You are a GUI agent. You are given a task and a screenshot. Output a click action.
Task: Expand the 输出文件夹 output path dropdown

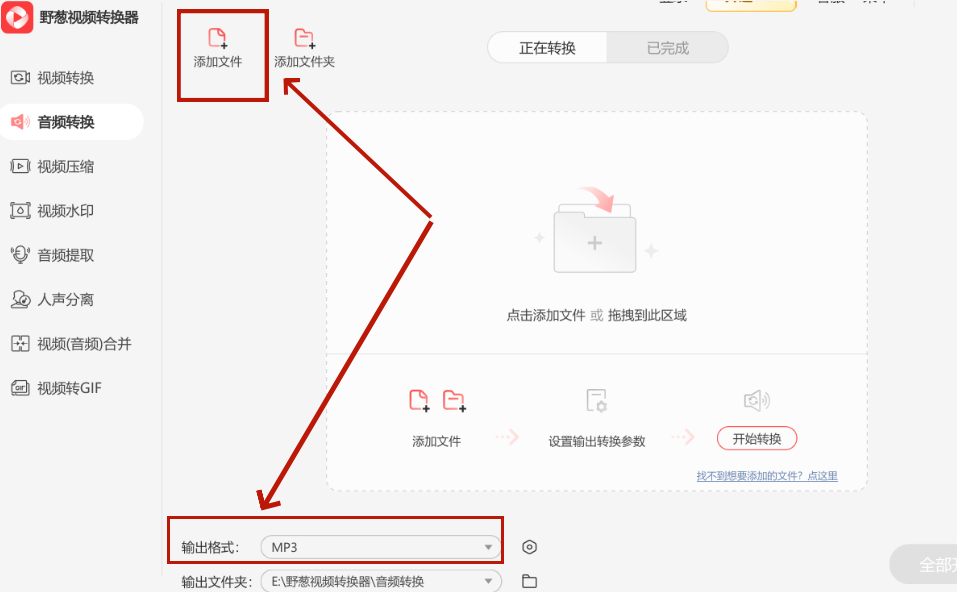380,580
